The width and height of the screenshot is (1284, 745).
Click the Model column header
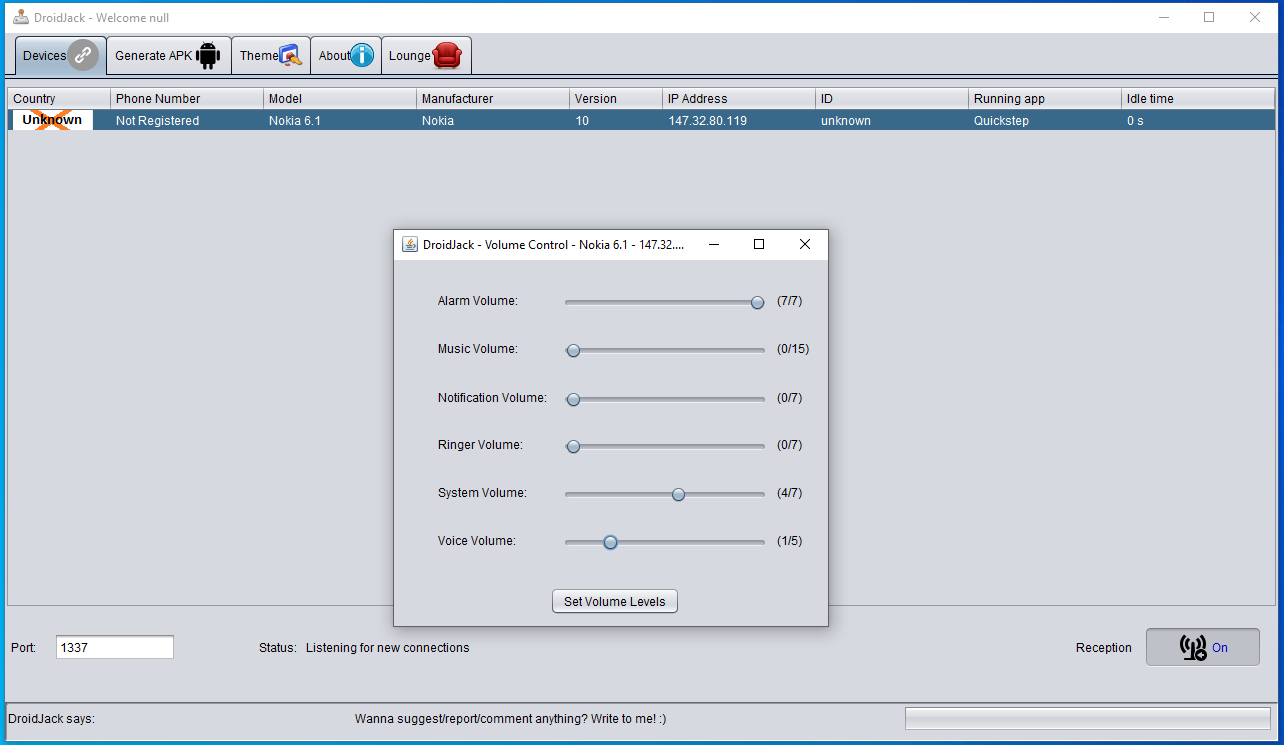[x=340, y=98]
